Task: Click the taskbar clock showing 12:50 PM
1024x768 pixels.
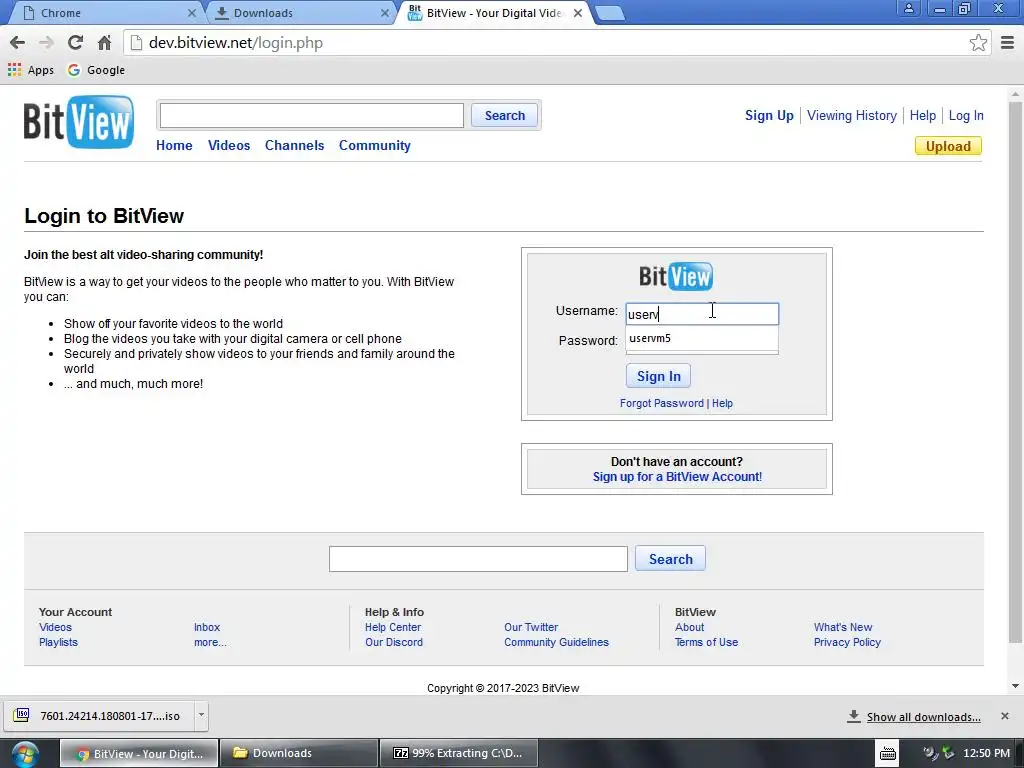Action: pos(986,754)
